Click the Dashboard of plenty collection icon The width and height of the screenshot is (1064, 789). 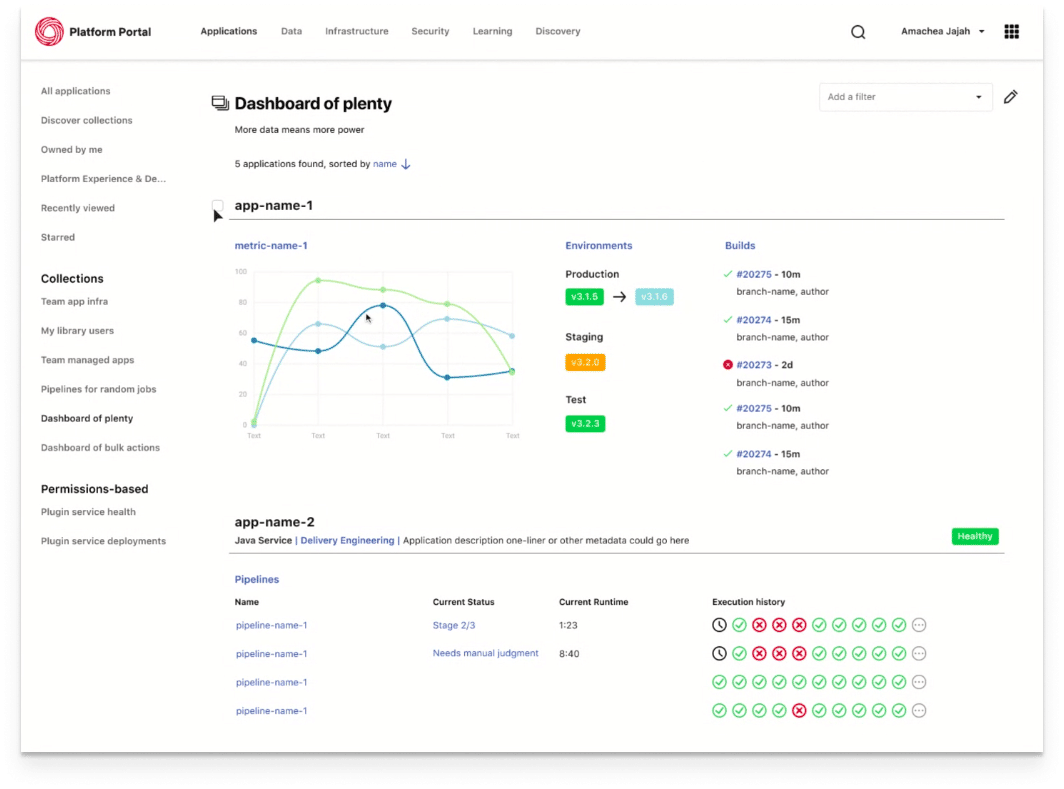click(220, 103)
